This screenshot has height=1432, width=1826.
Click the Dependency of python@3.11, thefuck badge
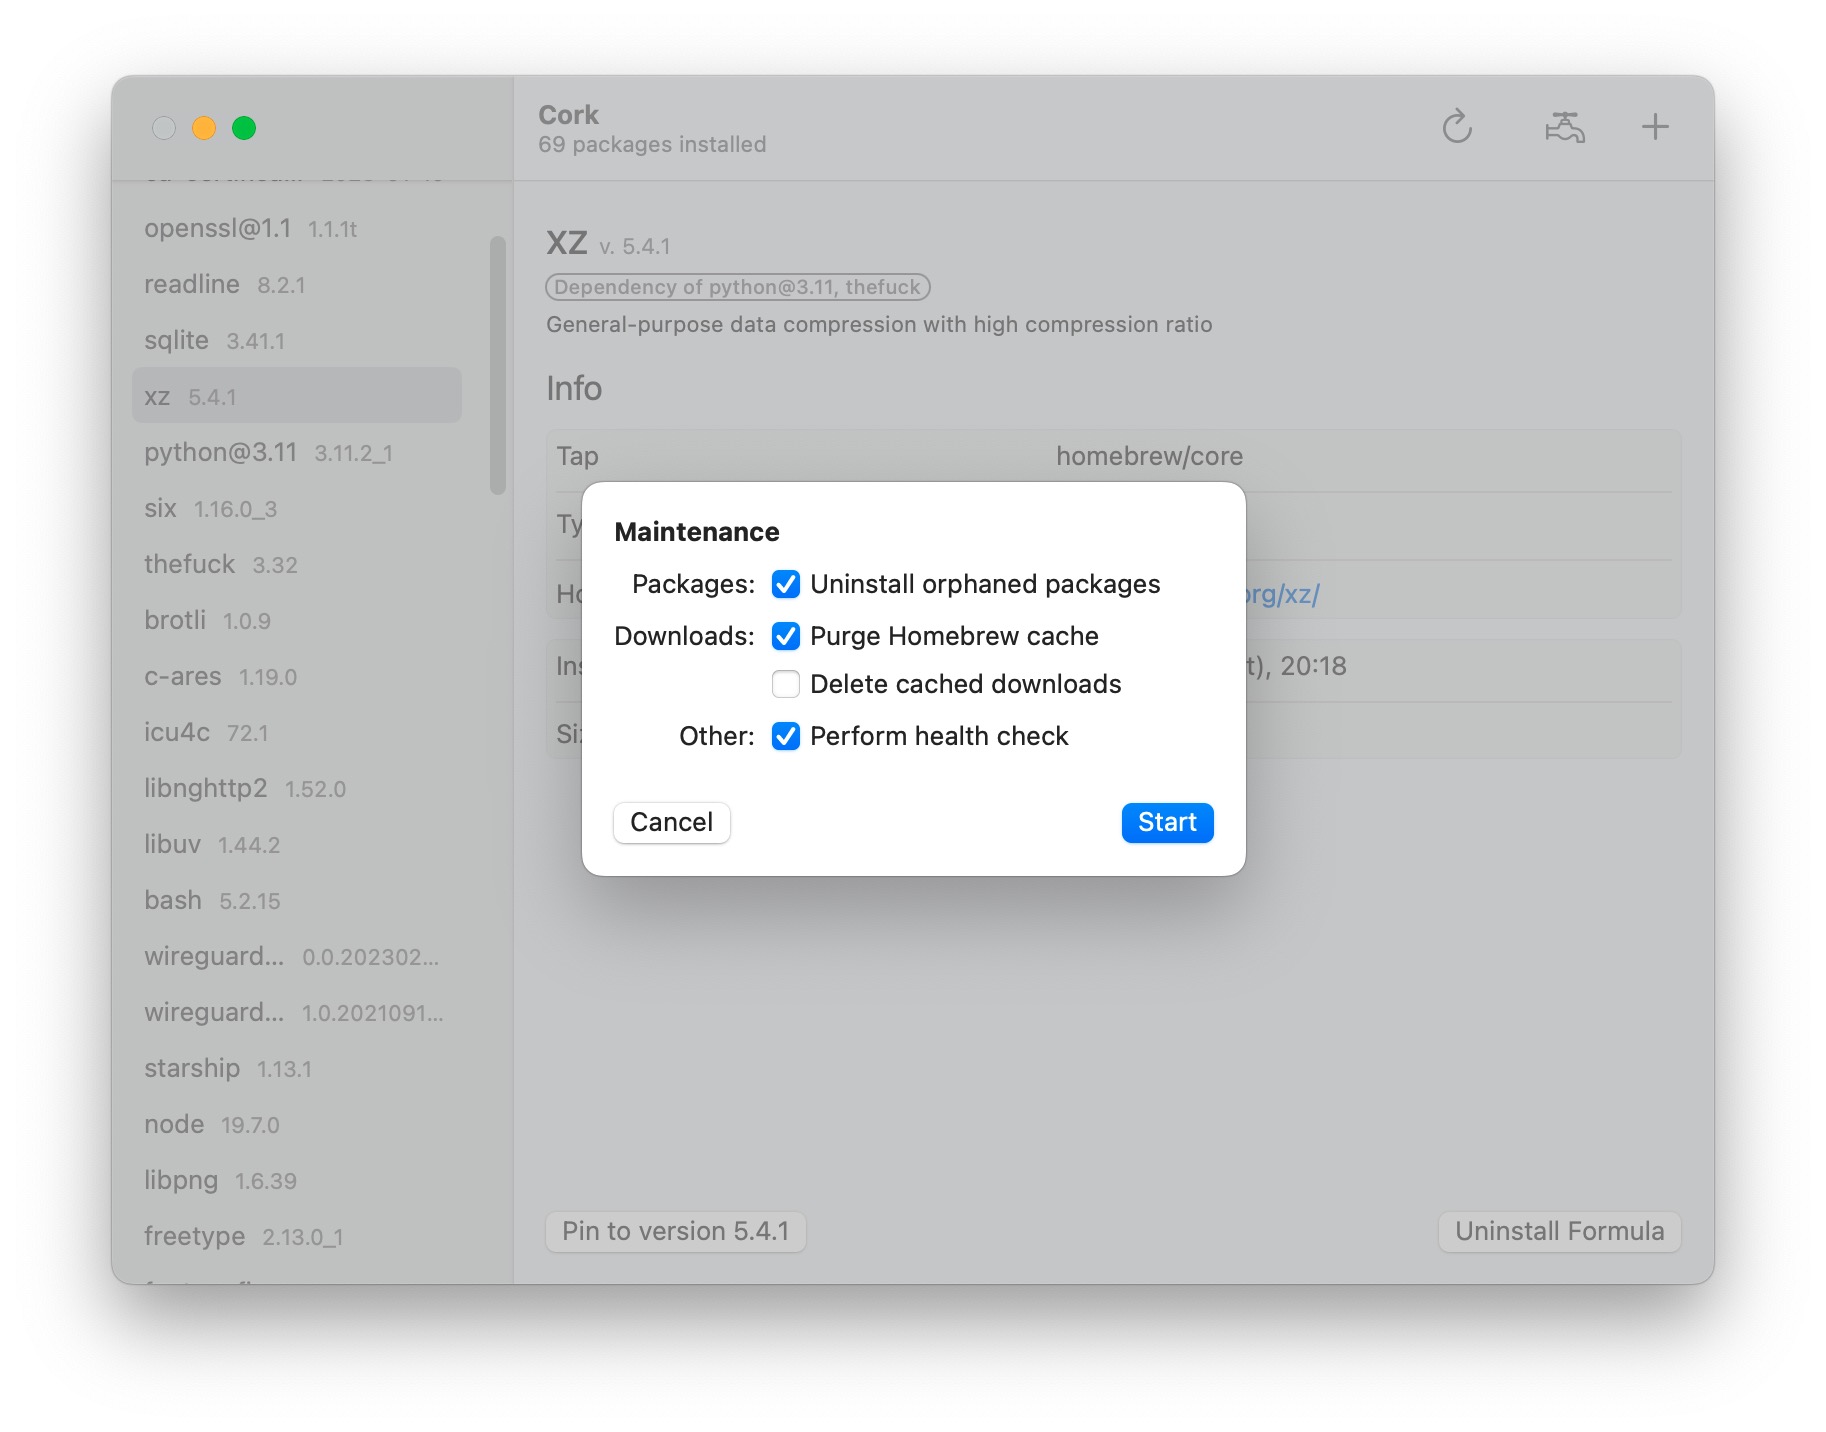point(738,287)
